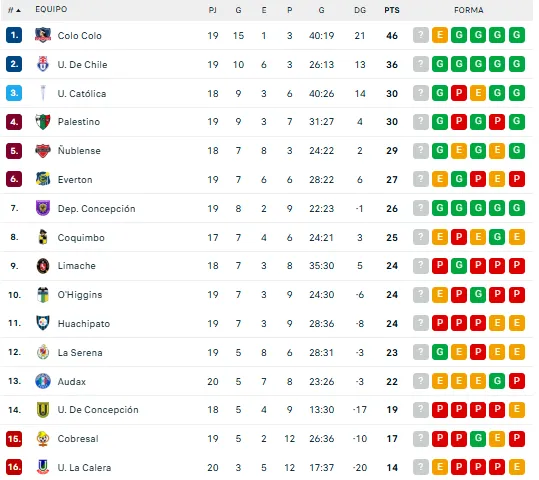
Task: Open the Coquimbo team name link
Action: 81,238
